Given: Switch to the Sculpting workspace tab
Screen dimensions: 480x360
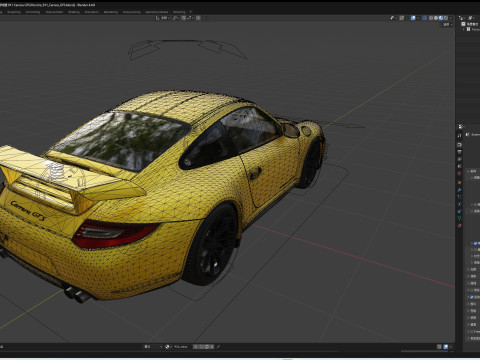Looking at the screenshot, I should coord(14,12).
